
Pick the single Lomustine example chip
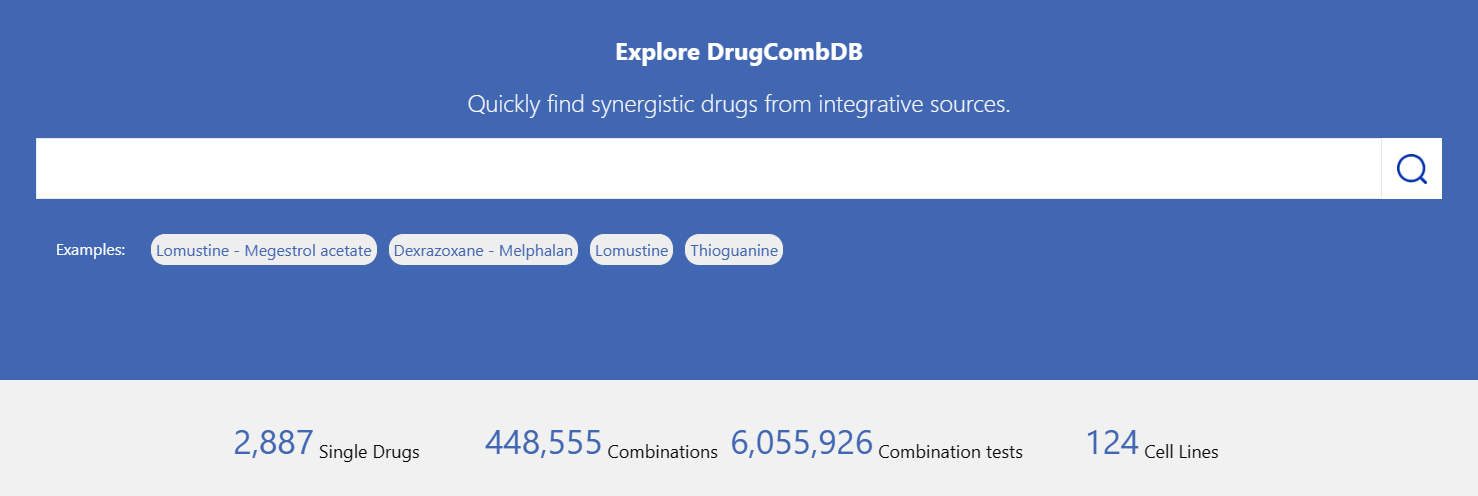(631, 250)
